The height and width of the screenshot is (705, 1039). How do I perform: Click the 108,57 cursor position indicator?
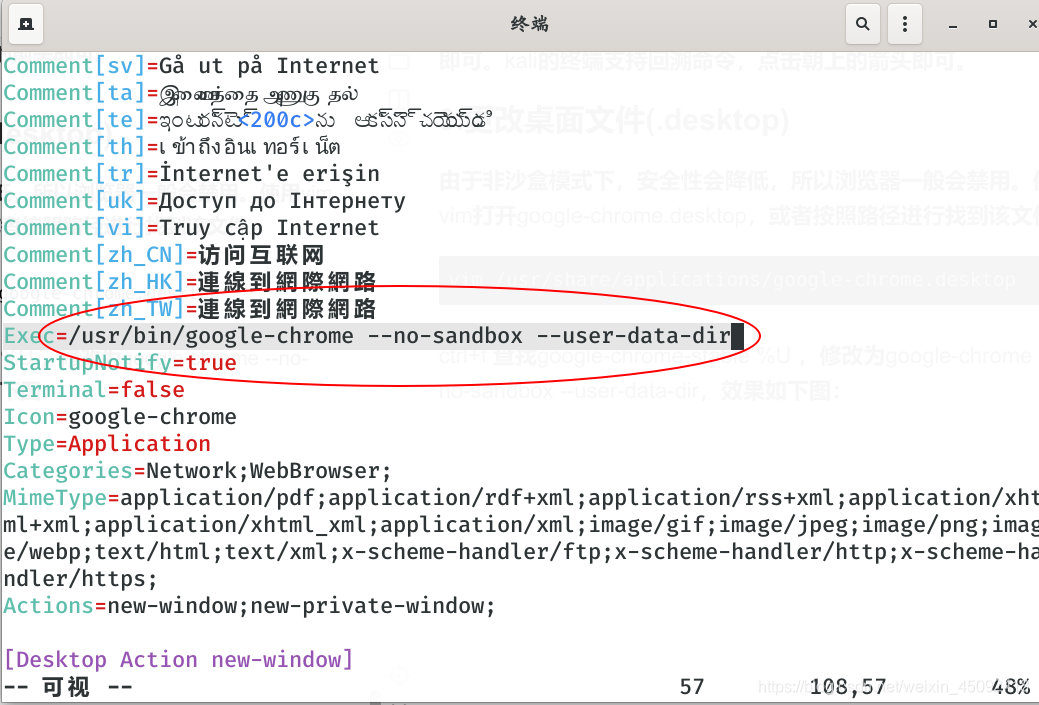pyautogui.click(x=848, y=687)
